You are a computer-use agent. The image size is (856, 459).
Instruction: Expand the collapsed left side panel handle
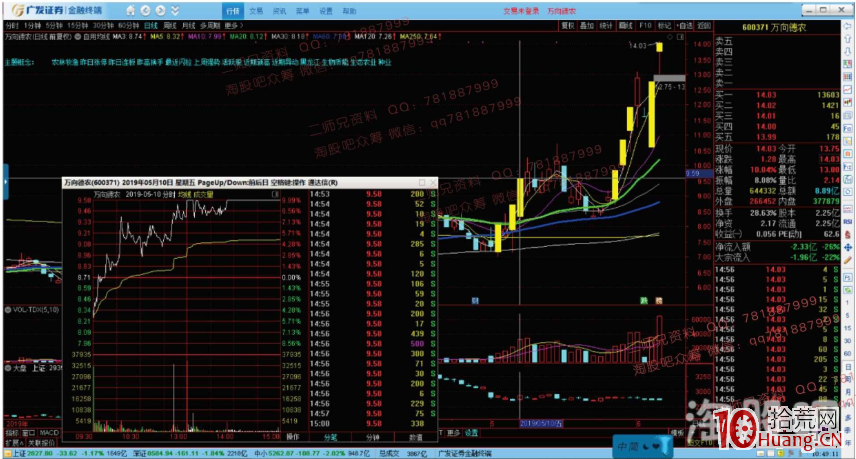[x=5, y=181]
